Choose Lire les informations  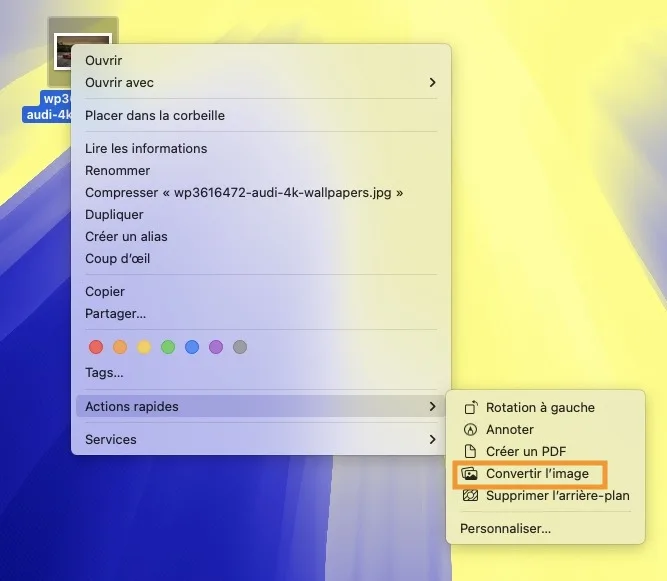pyautogui.click(x=261, y=148)
